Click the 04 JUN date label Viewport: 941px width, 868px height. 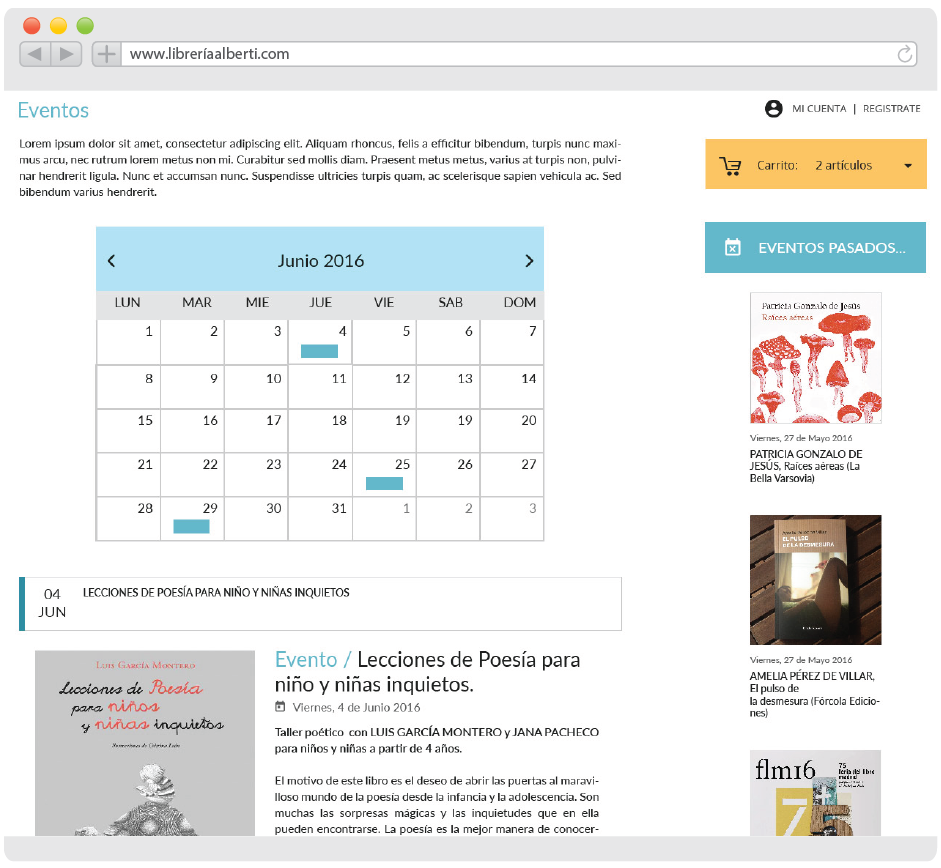pos(52,603)
